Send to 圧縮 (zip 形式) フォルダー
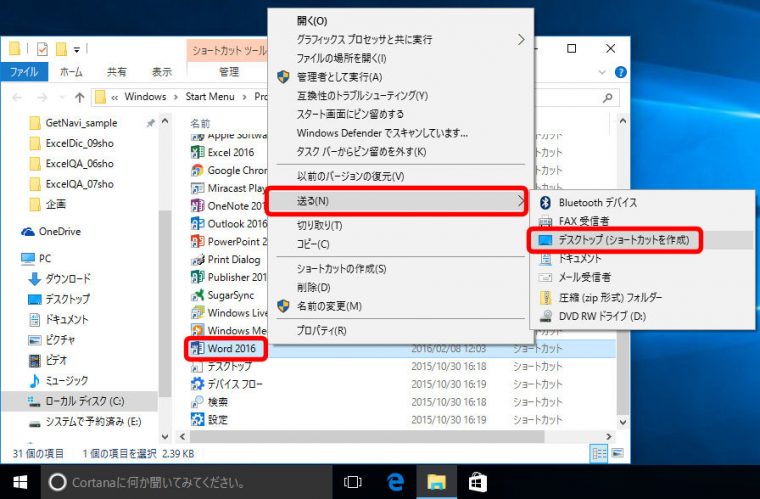The height and width of the screenshot is (499, 760). [642, 297]
